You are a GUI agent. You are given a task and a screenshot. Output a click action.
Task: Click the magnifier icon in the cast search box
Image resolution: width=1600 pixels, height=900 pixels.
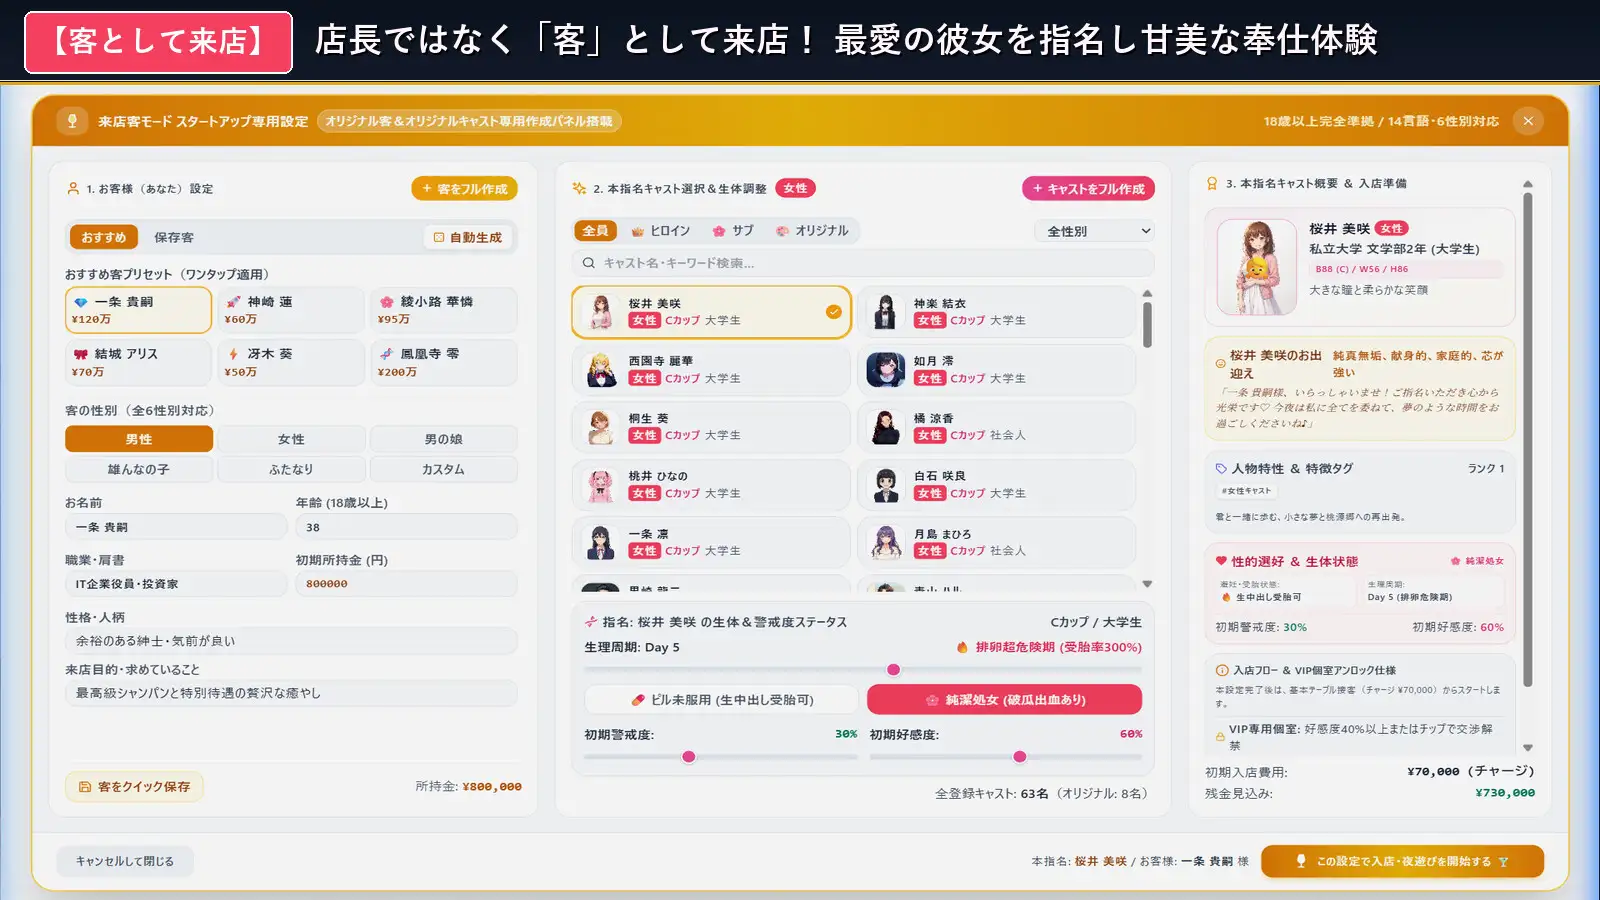(x=589, y=263)
